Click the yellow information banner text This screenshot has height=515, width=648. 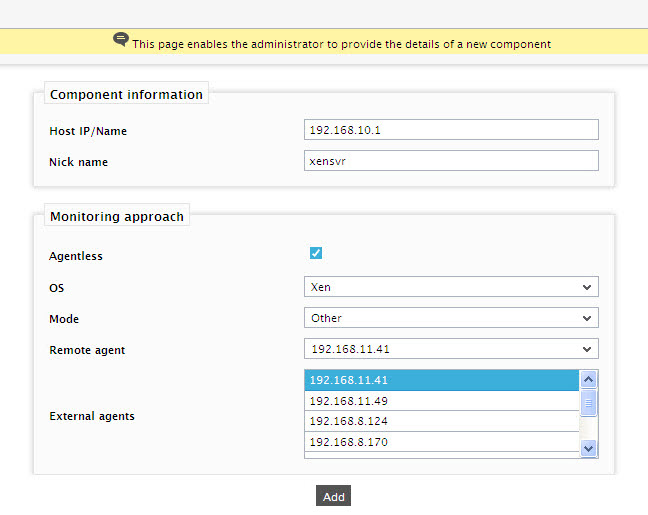point(341,44)
